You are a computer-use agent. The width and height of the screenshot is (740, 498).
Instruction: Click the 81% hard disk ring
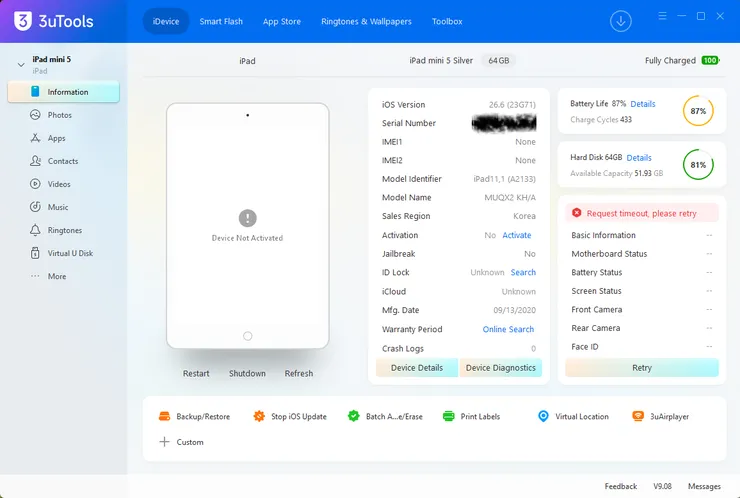[698, 165]
